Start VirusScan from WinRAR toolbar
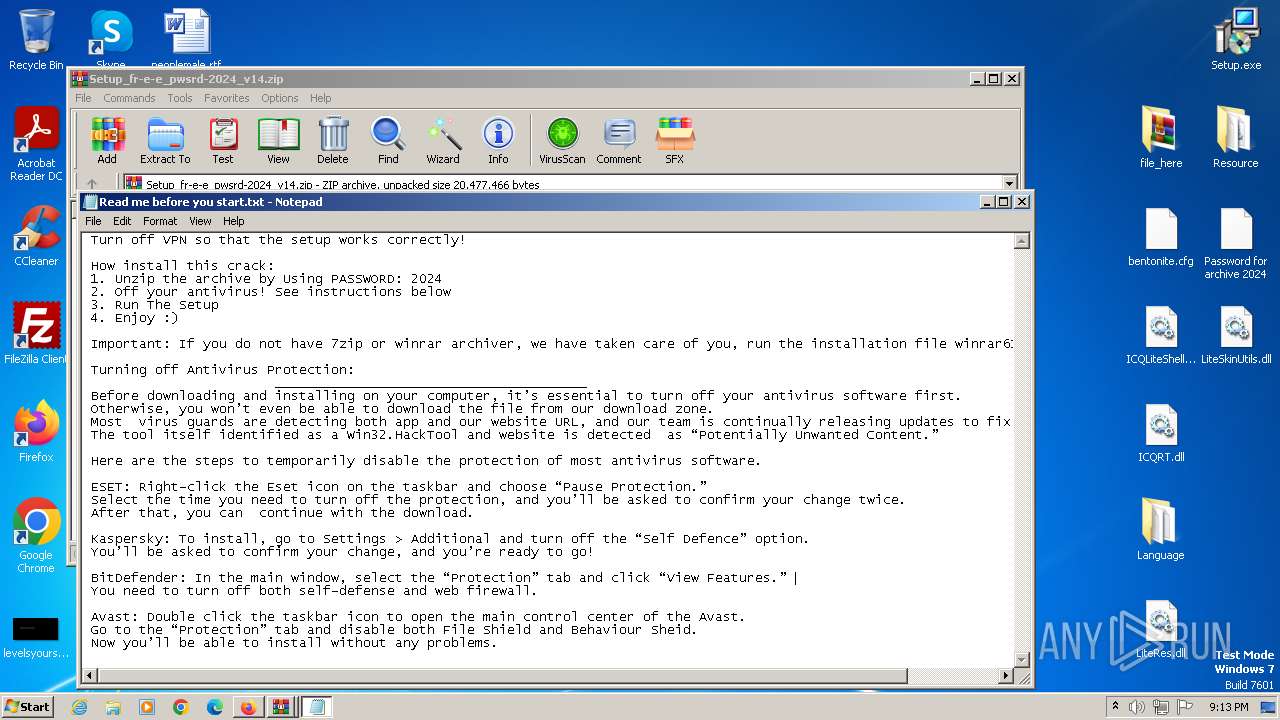Viewport: 1280px width, 720px height. coord(562,141)
